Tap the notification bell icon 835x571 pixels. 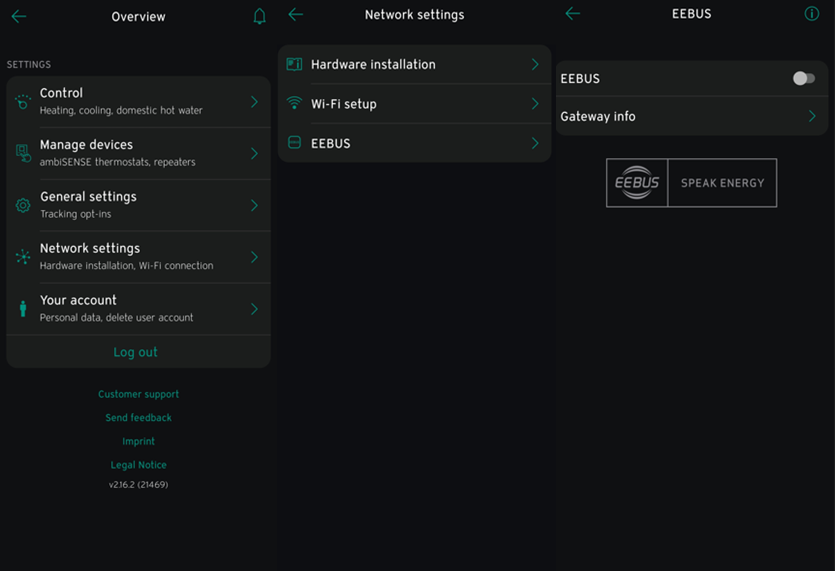259,17
